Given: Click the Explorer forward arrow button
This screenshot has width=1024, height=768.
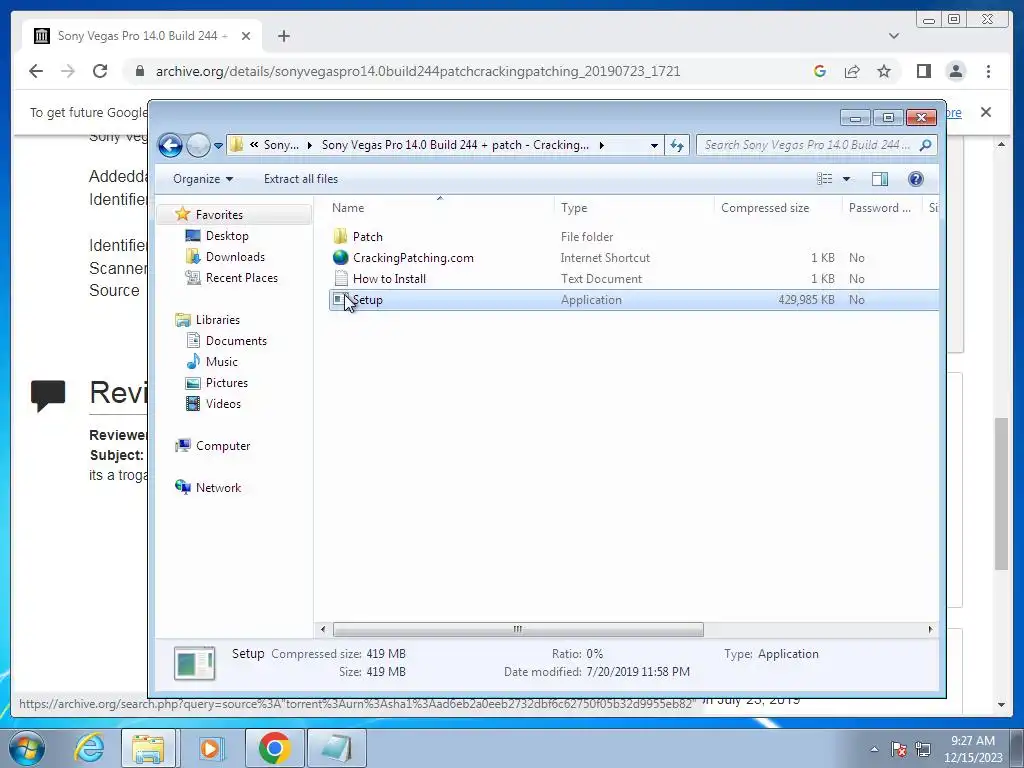Looking at the screenshot, I should [198, 145].
